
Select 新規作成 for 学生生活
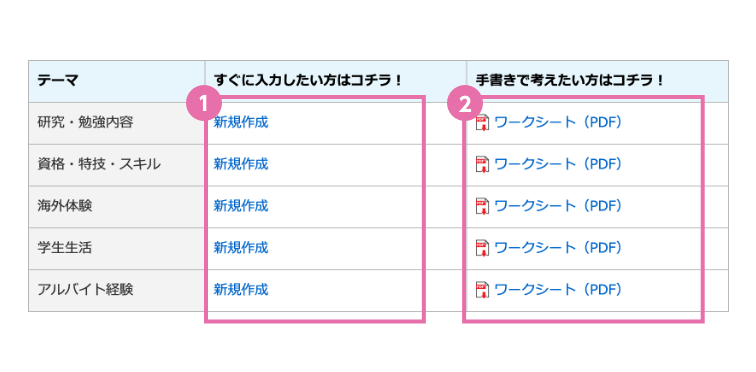click(241, 248)
